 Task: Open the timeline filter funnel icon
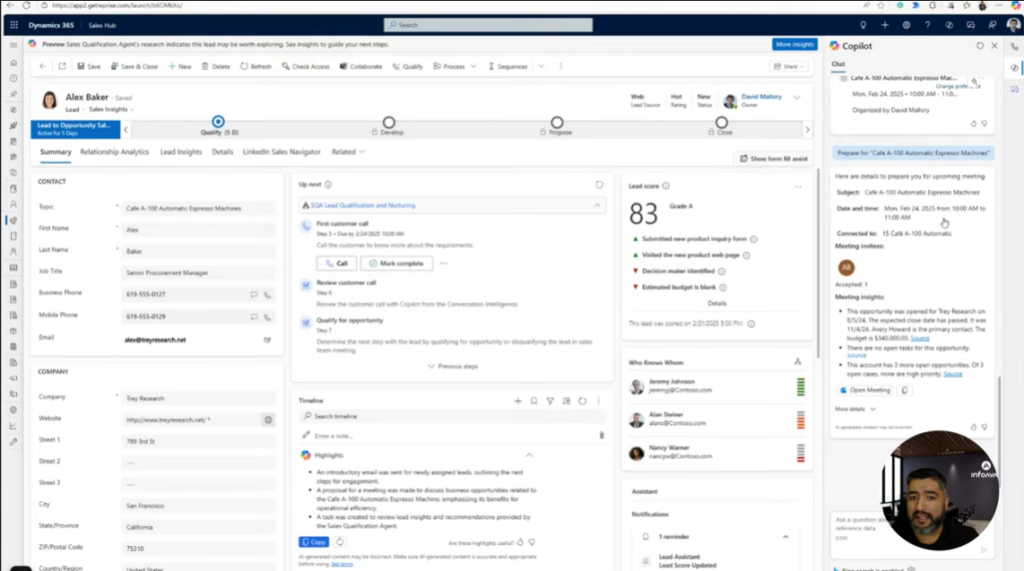pyautogui.click(x=550, y=400)
